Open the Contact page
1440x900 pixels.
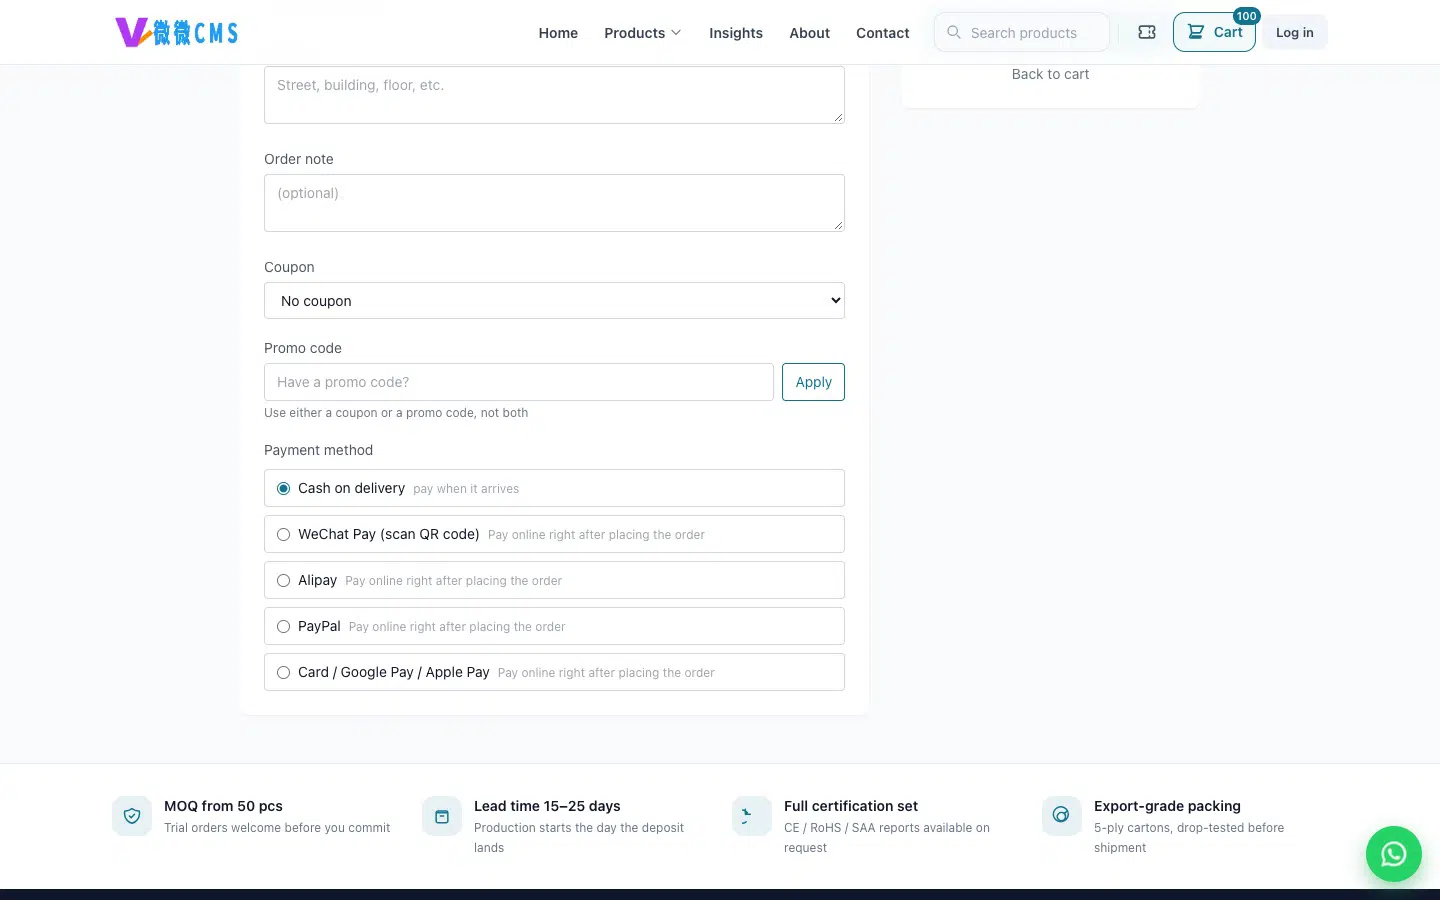(883, 33)
